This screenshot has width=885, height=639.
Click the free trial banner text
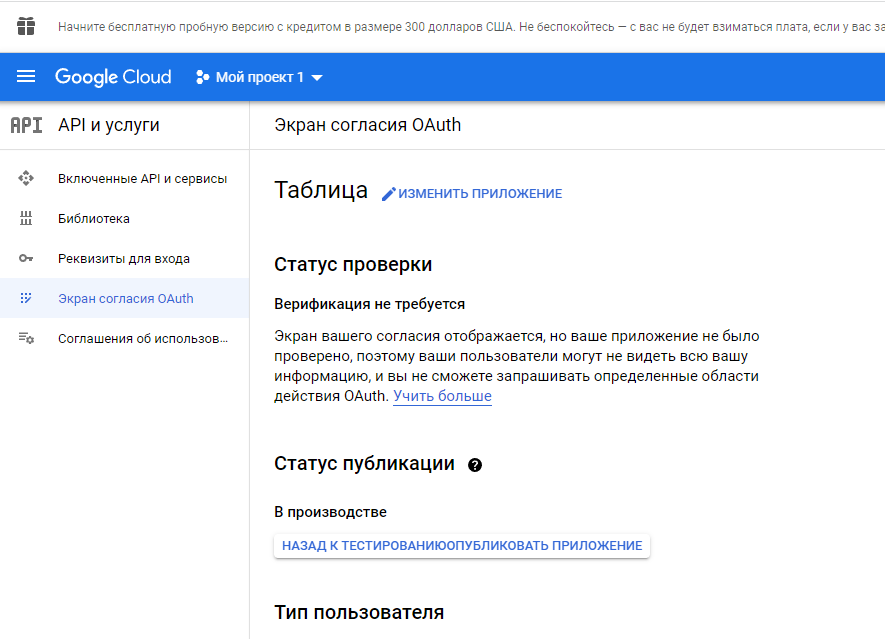[471, 27]
